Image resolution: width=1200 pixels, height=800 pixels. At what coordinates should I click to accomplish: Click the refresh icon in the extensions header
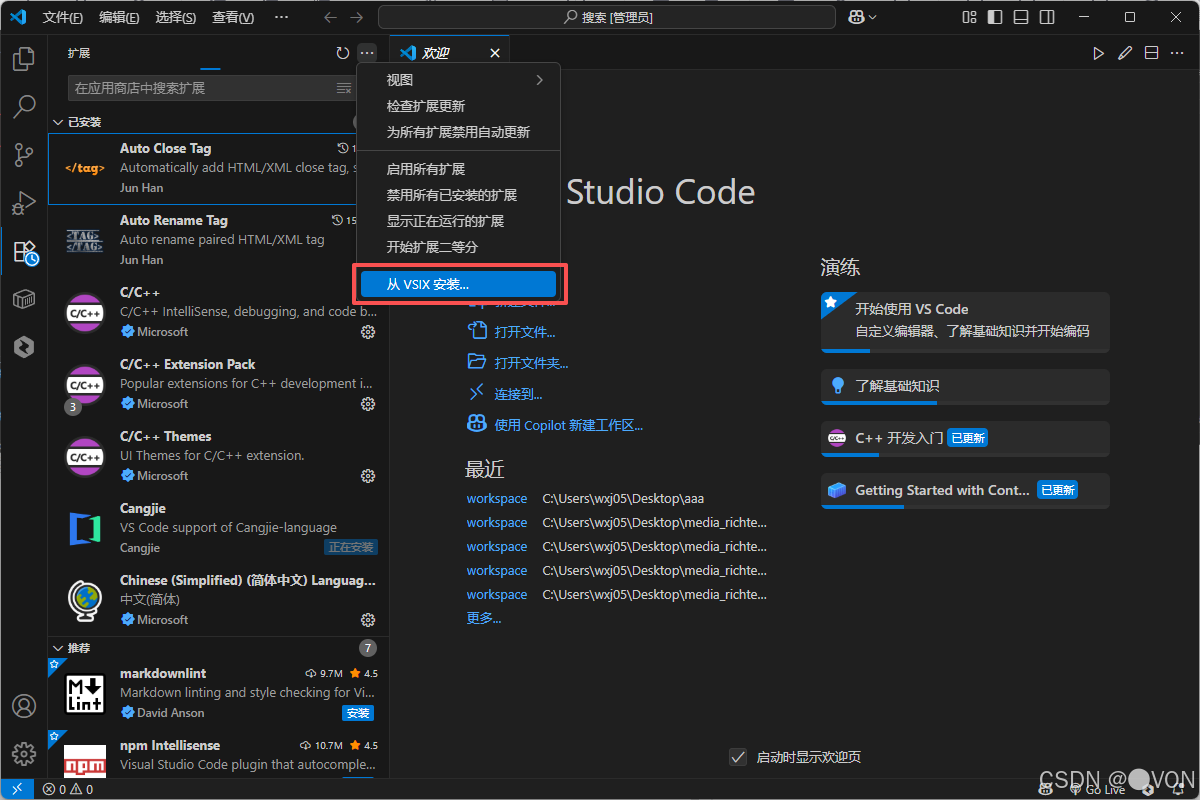(343, 53)
